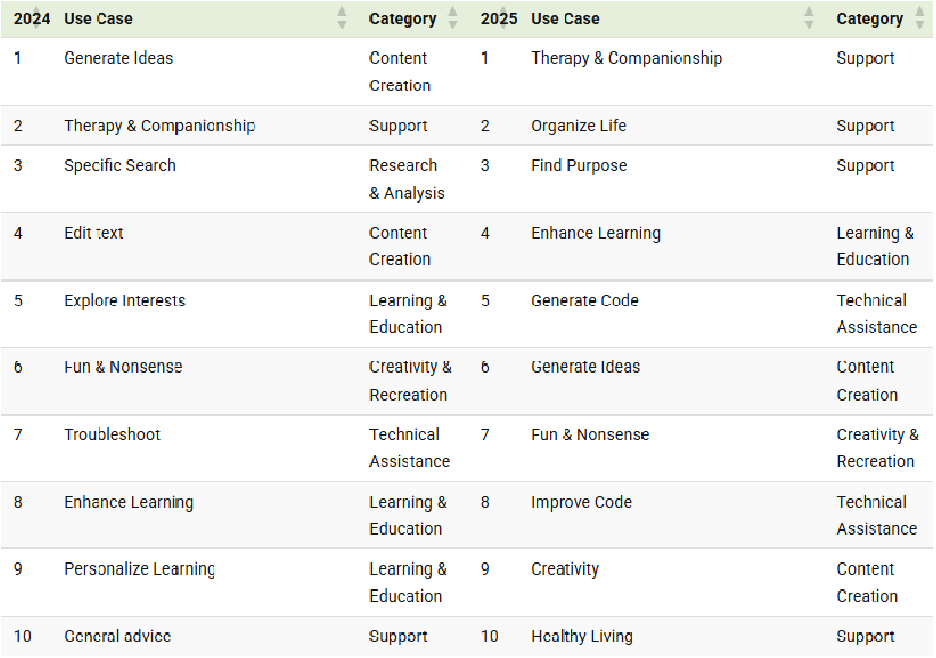Click sort arrows beside 2024 Category header
Viewport: 936px width, 658px height.
pos(453,18)
